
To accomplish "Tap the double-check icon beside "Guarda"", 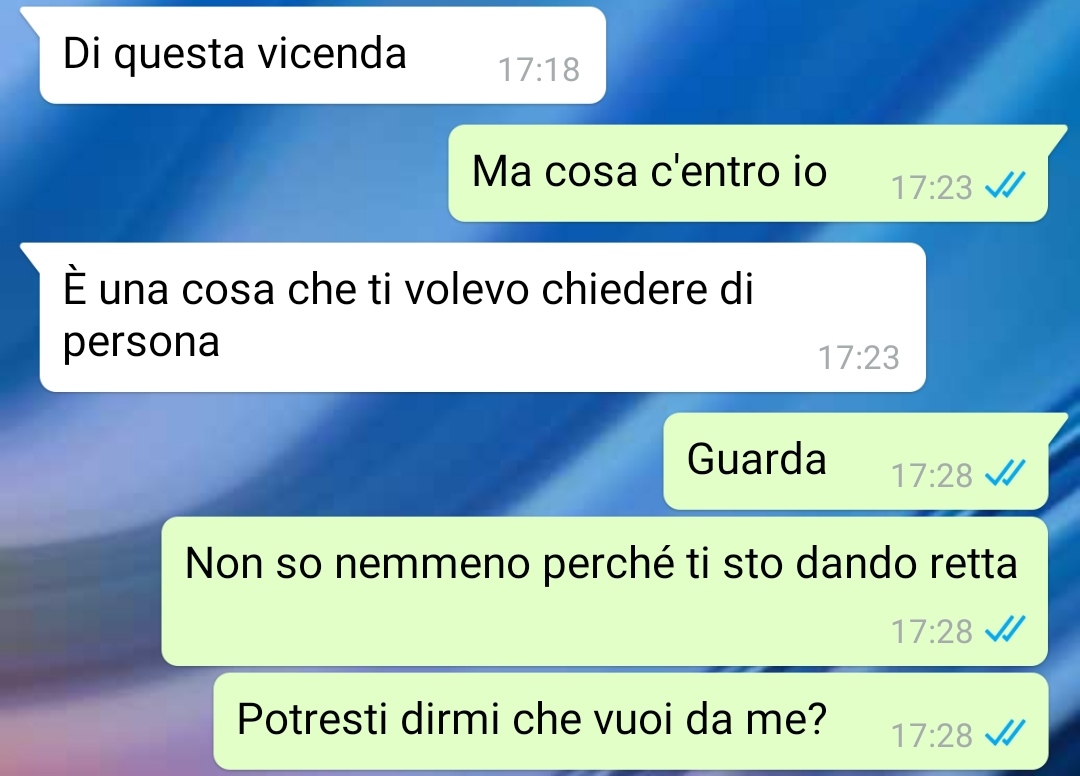I will (x=1005, y=473).
